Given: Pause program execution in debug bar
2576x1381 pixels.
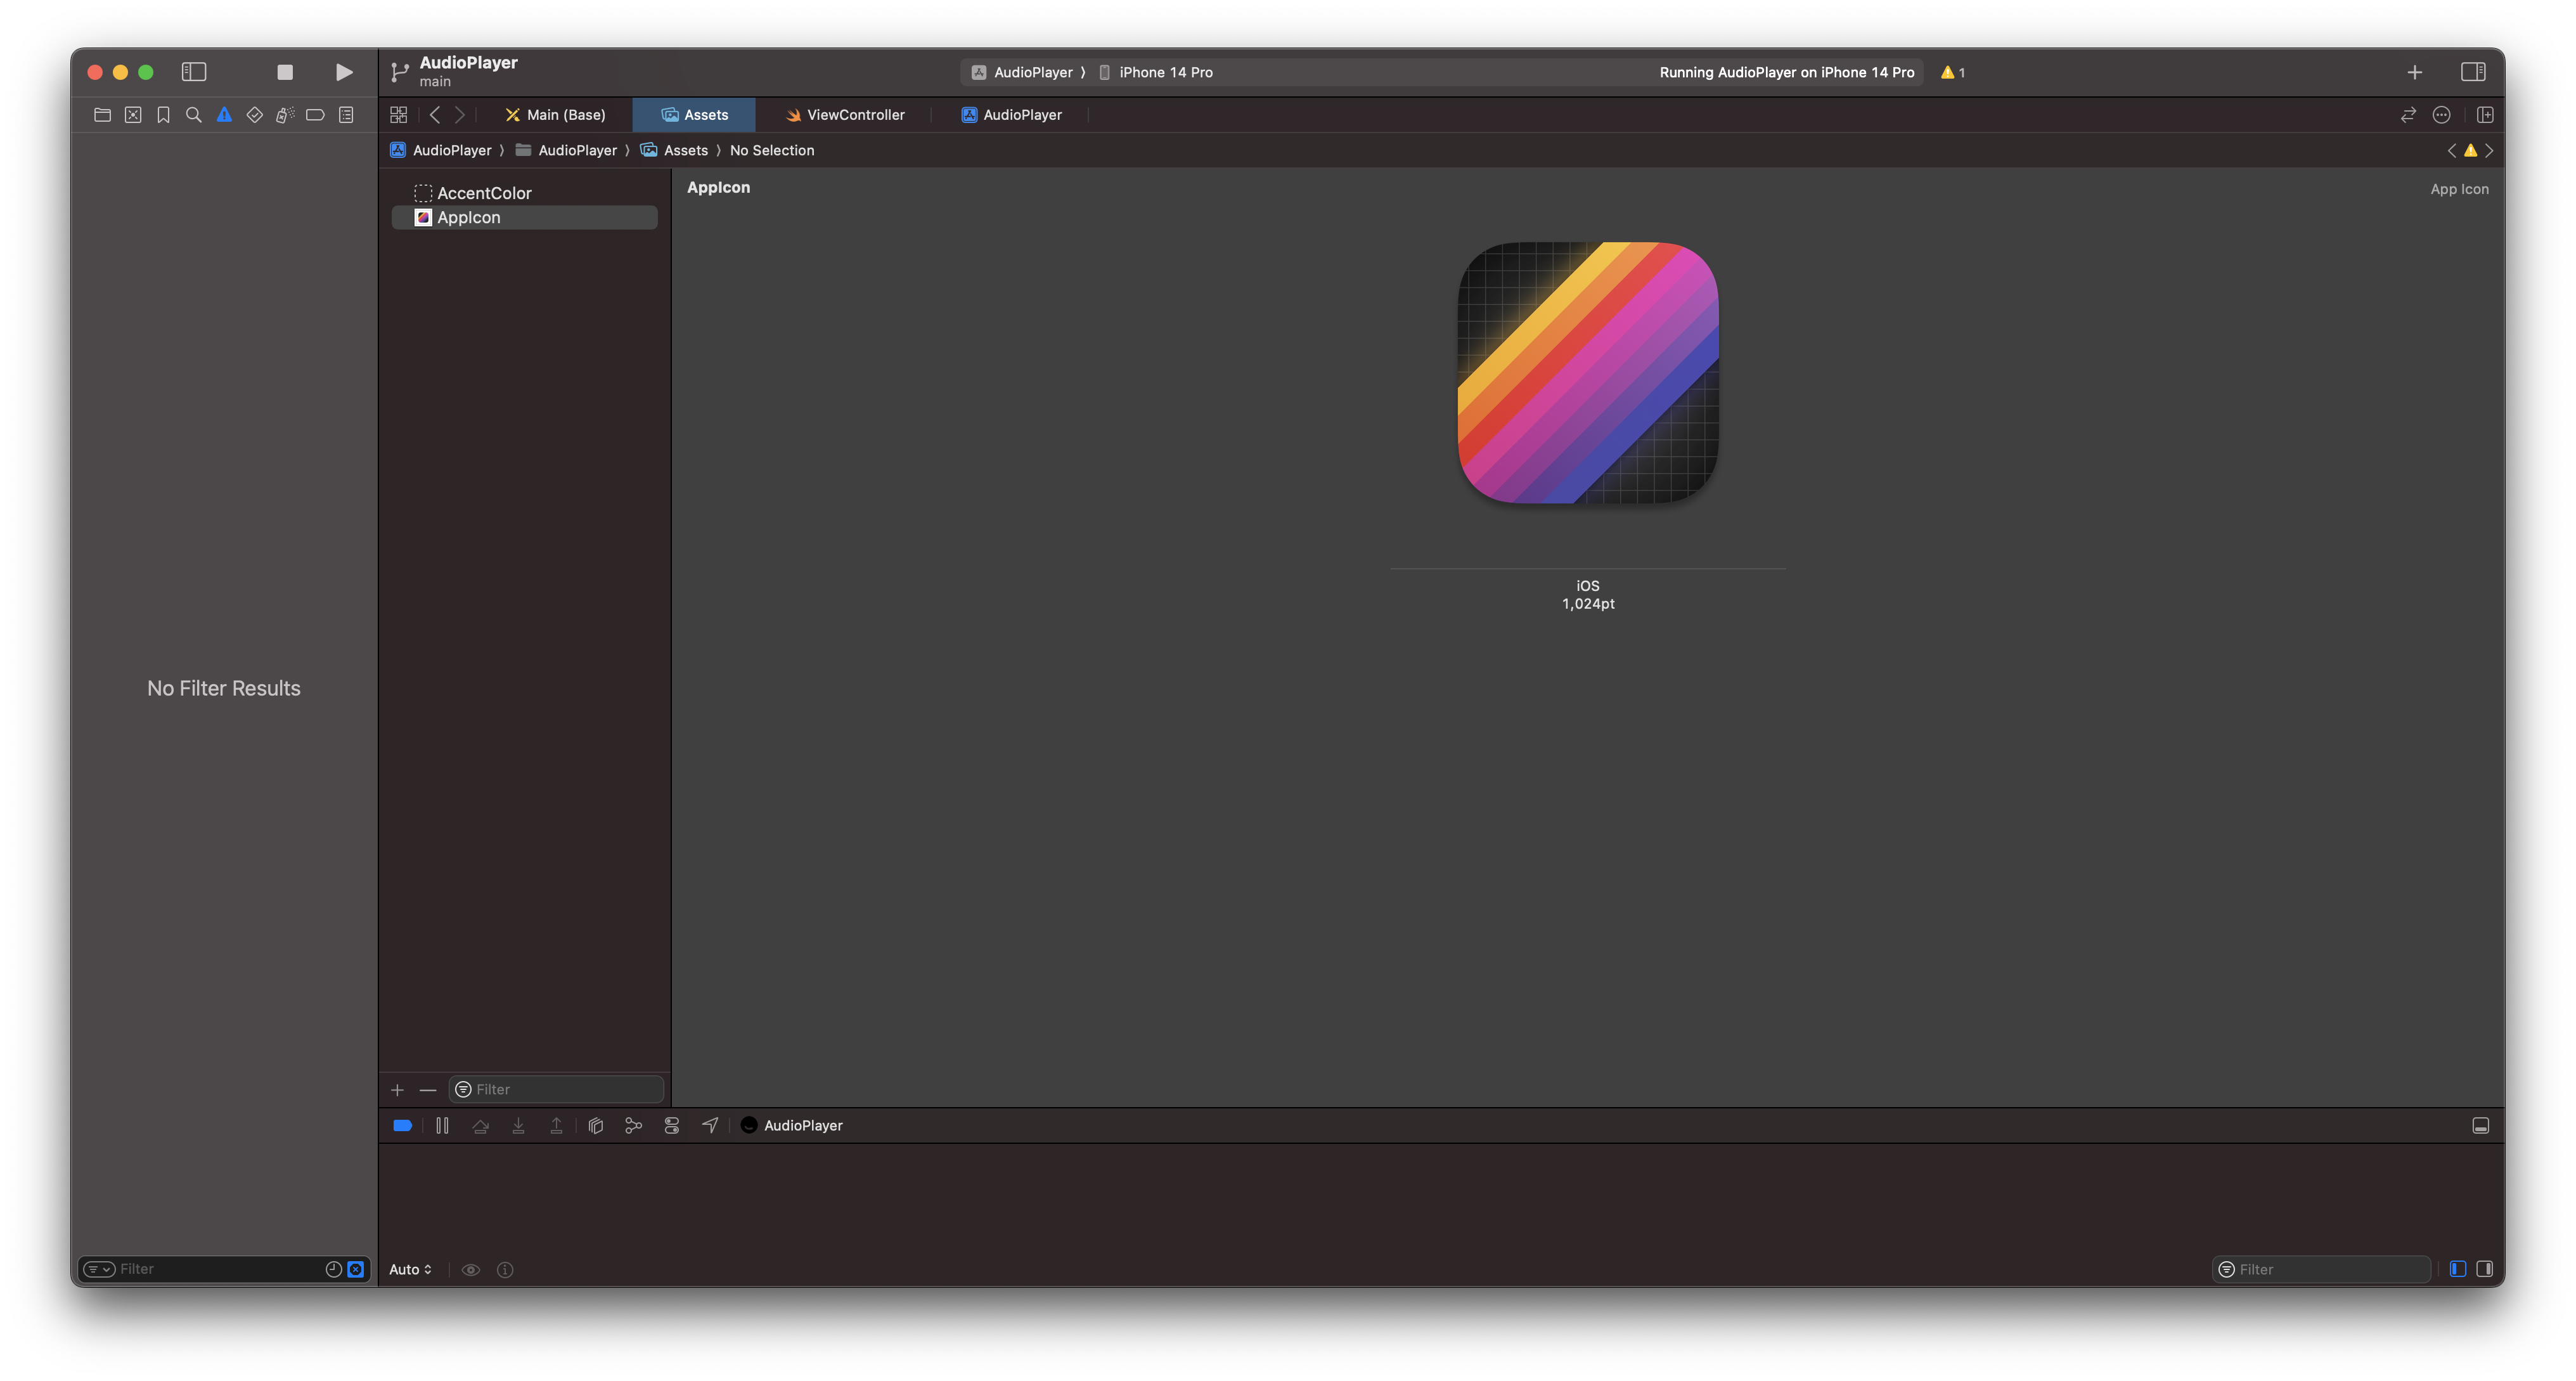Looking at the screenshot, I should [x=442, y=1126].
